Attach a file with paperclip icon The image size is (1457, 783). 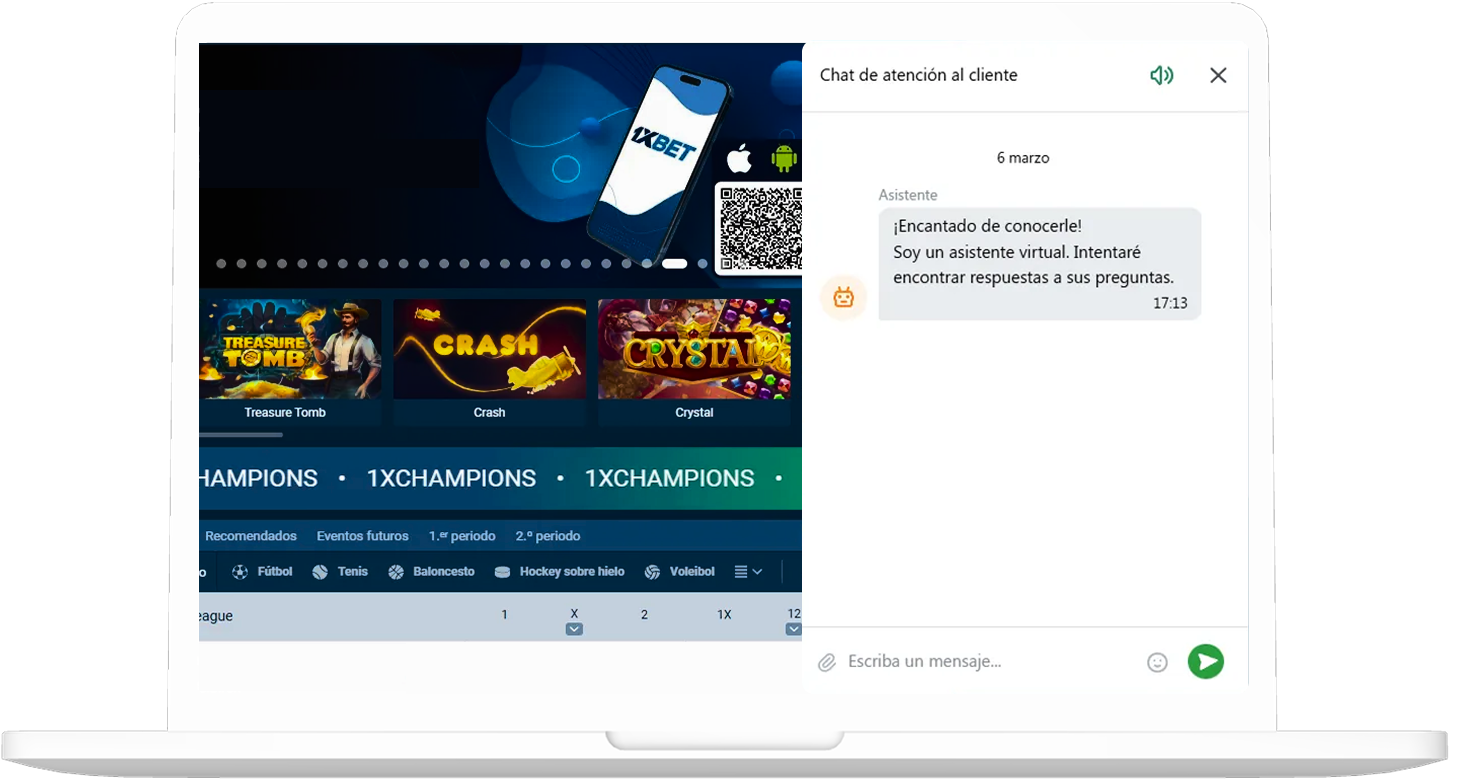coord(827,662)
